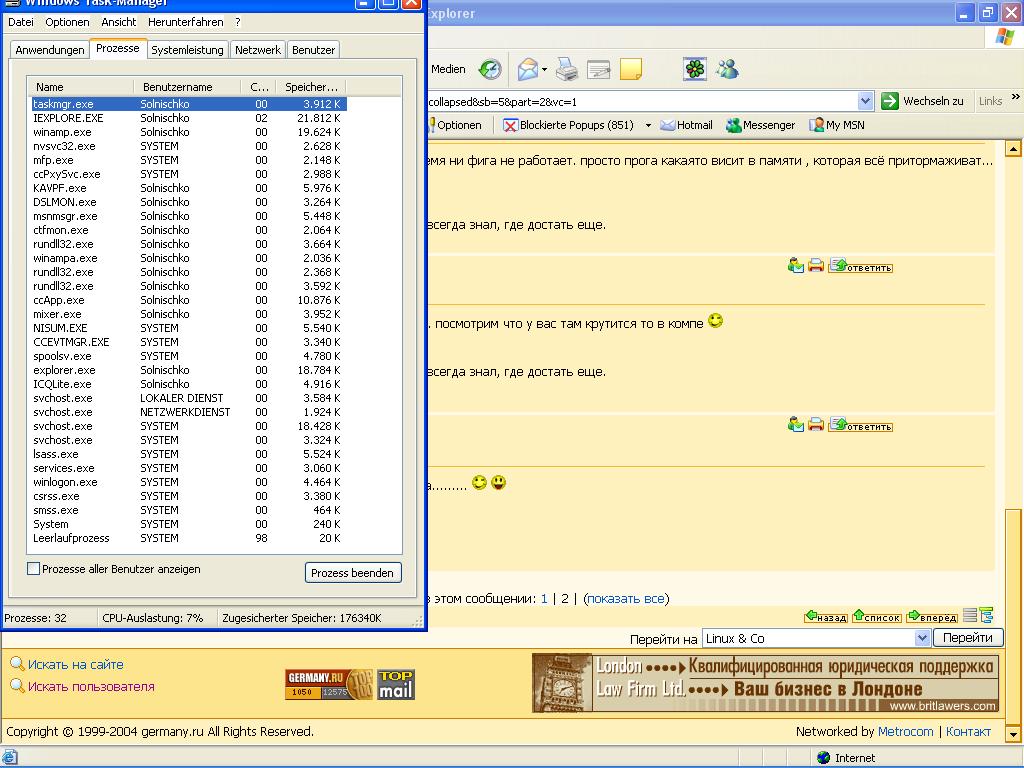1024x768 pixels.
Task: Click the показать все link
Action: (626, 599)
